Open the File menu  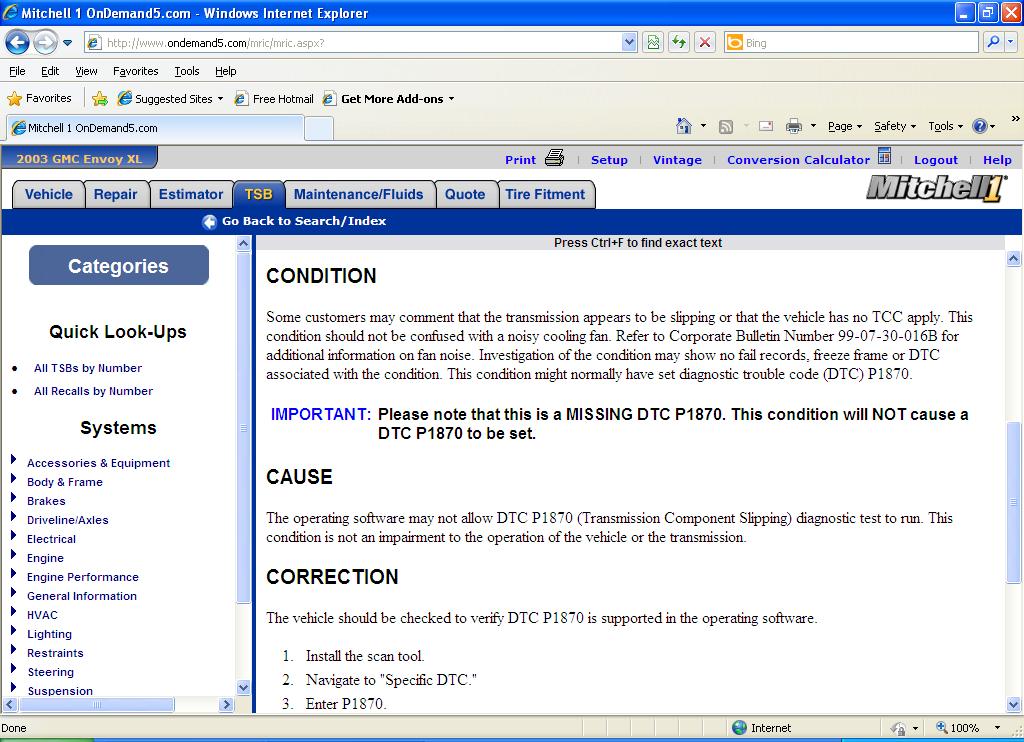click(17, 71)
